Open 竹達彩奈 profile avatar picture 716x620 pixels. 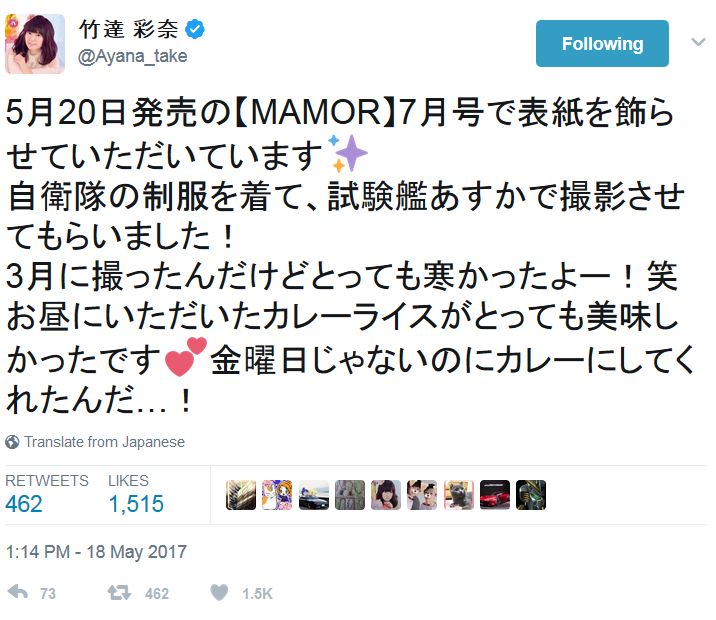click(35, 44)
